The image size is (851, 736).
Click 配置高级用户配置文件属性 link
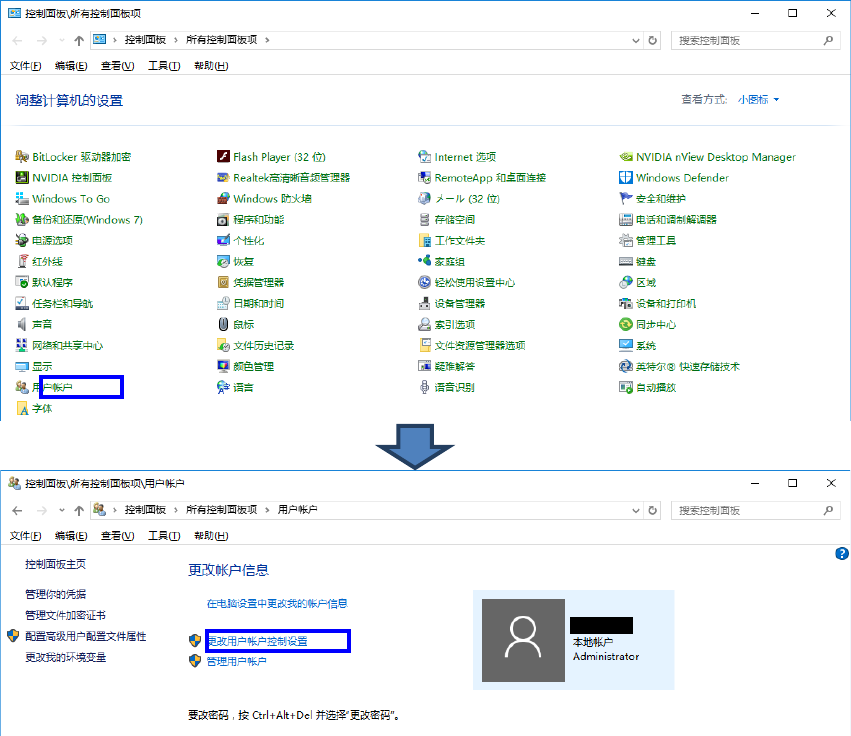(x=86, y=636)
